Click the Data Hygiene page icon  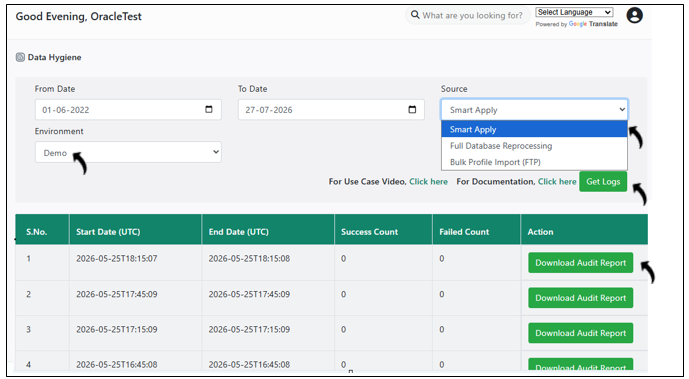click(x=20, y=57)
